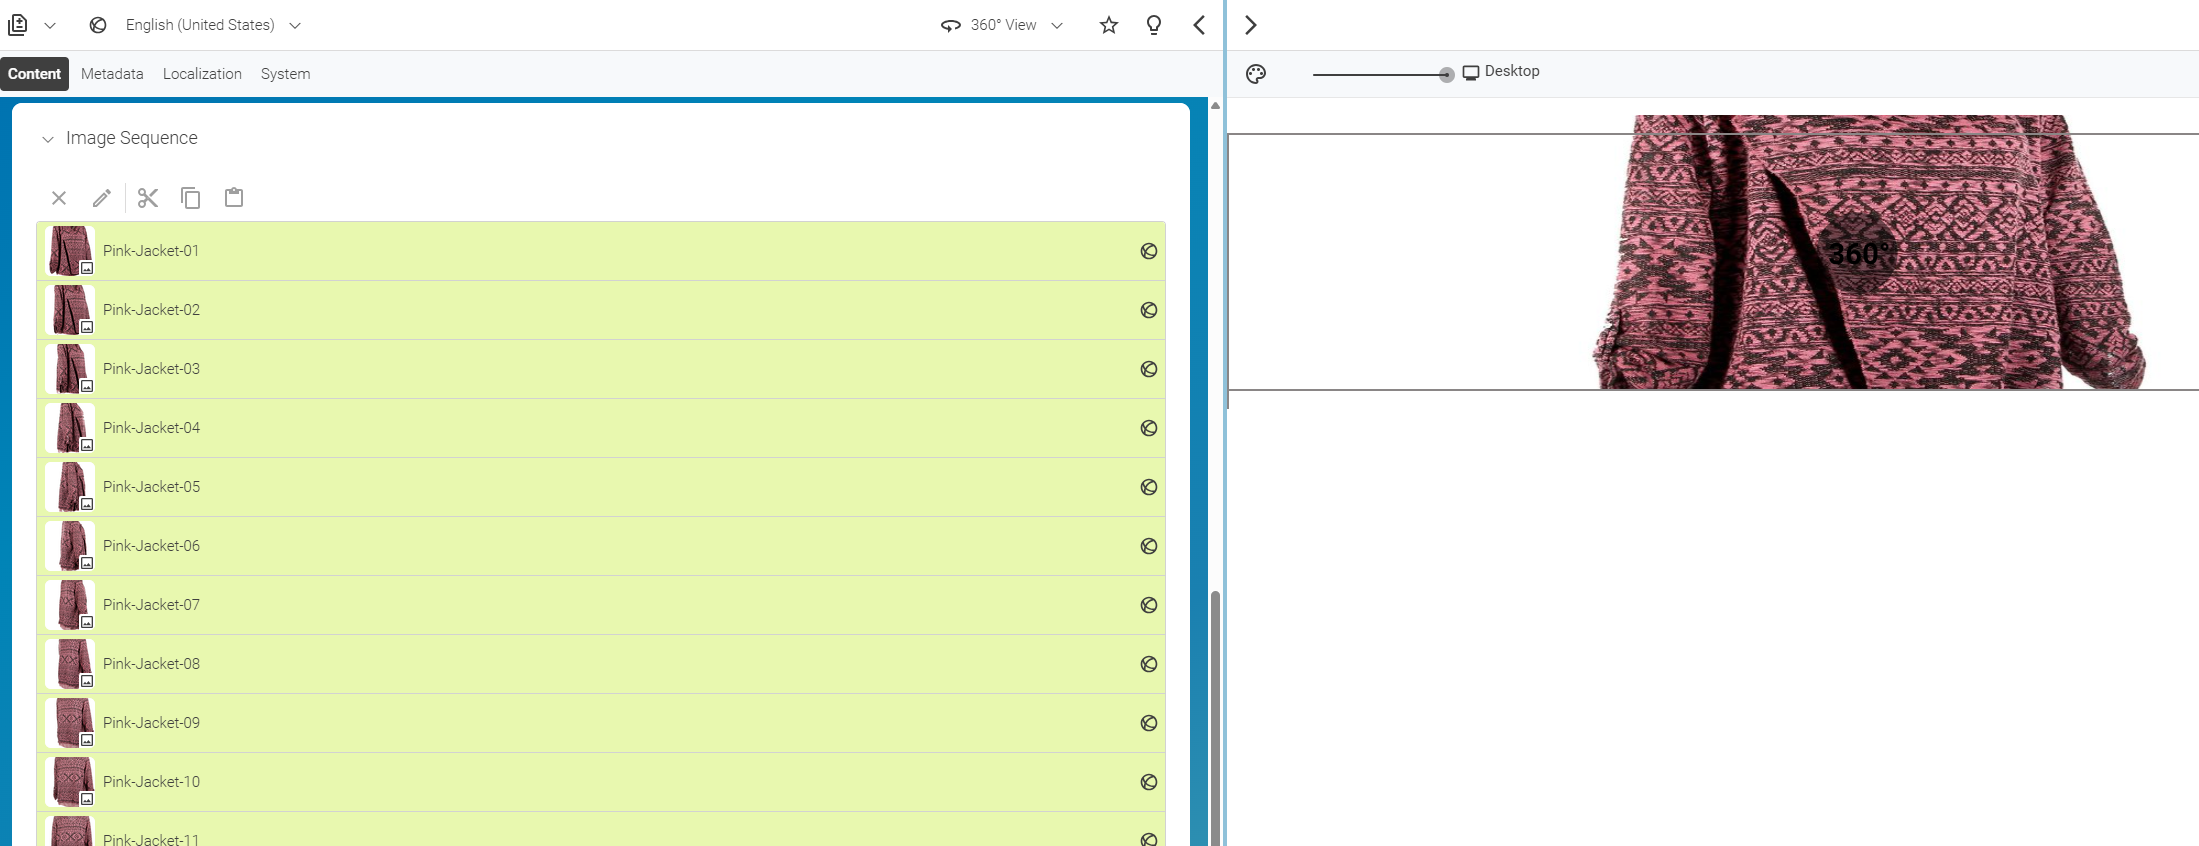The image size is (2199, 846).
Task: Open the 360° View dropdown
Action: tap(1002, 25)
